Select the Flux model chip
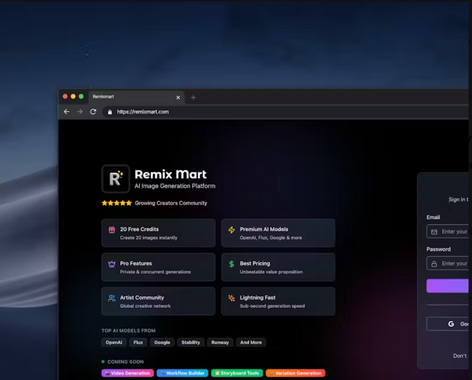 pos(138,342)
